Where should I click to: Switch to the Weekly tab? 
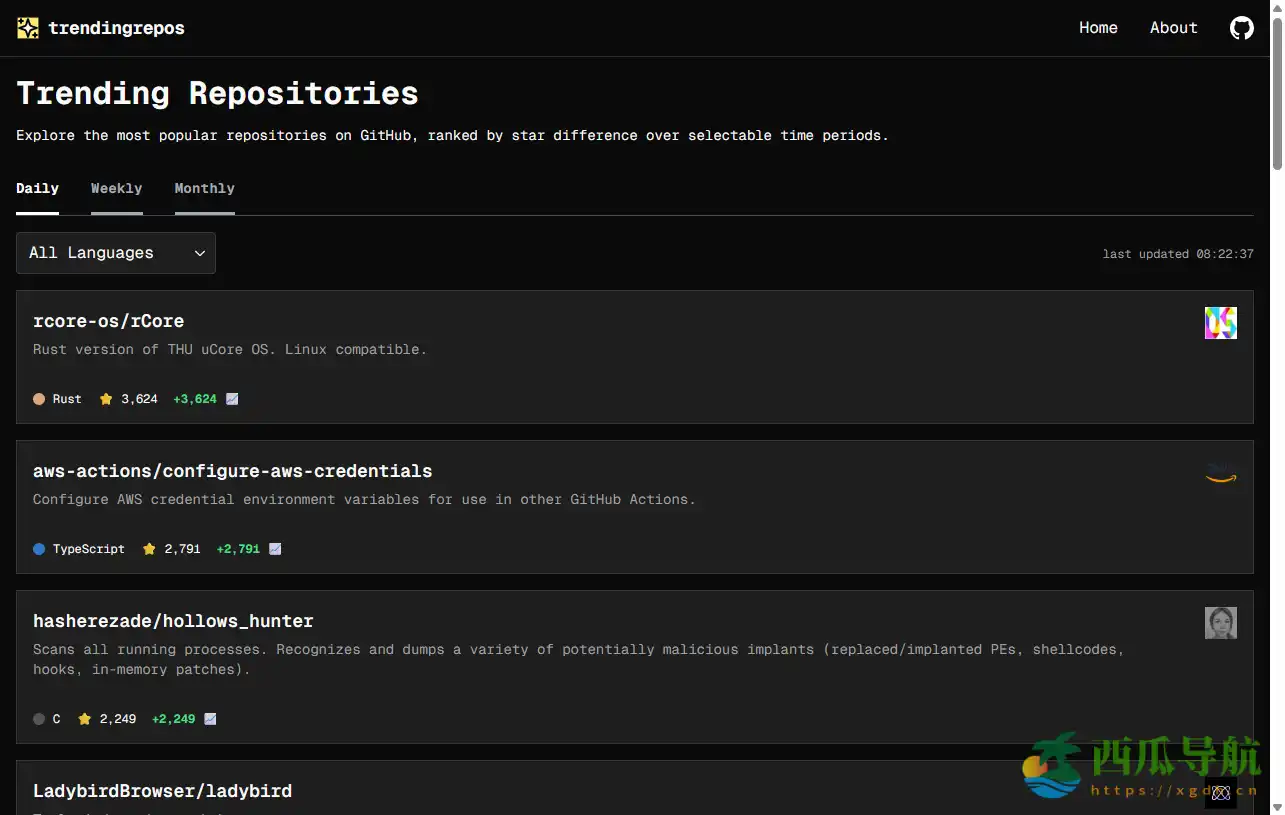click(116, 189)
